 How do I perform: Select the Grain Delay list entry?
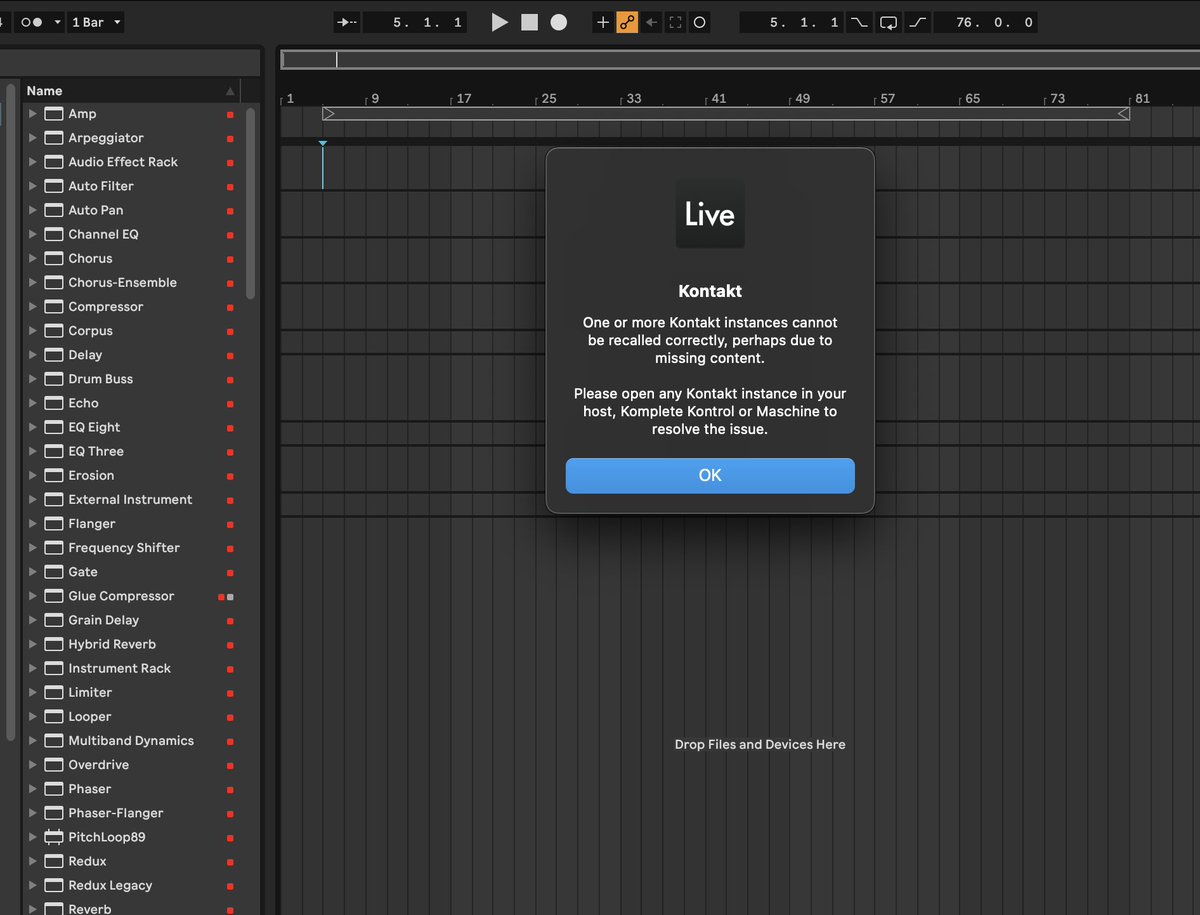(x=131, y=620)
